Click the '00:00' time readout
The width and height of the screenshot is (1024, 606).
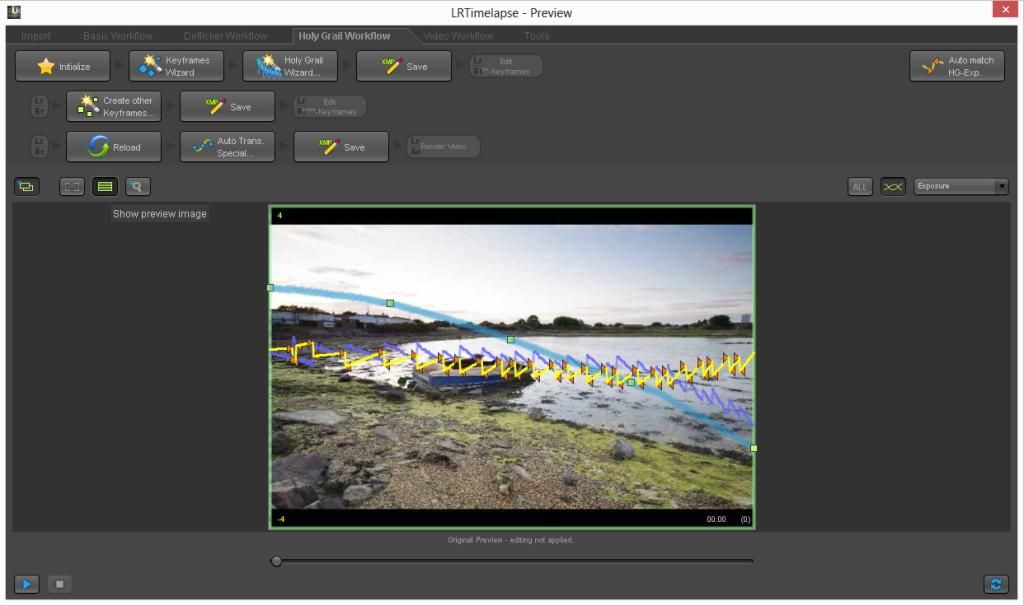[716, 519]
